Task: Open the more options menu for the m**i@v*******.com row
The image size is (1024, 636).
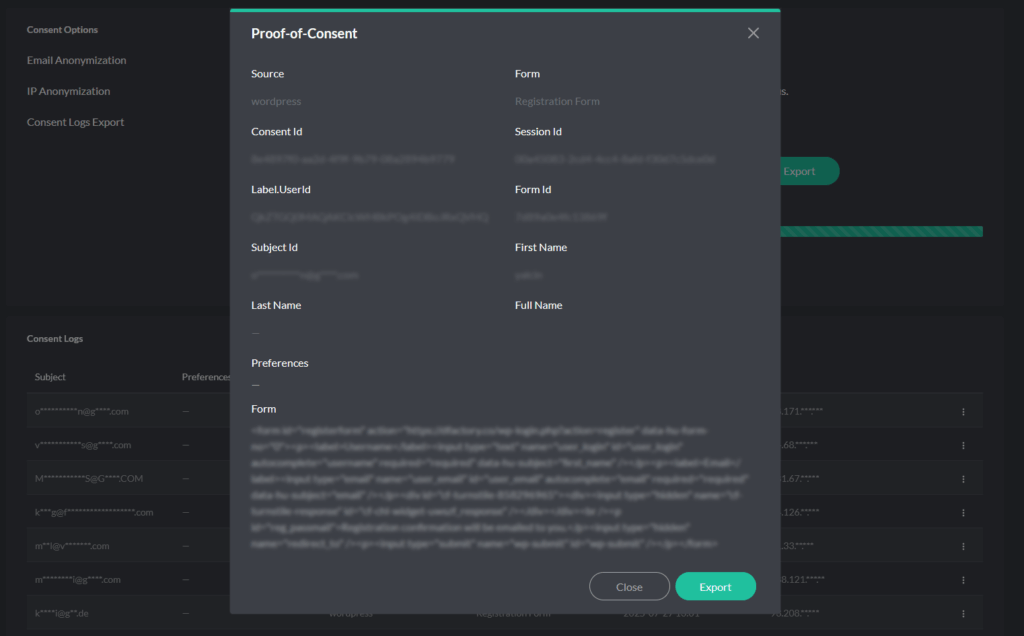Action: point(963,546)
